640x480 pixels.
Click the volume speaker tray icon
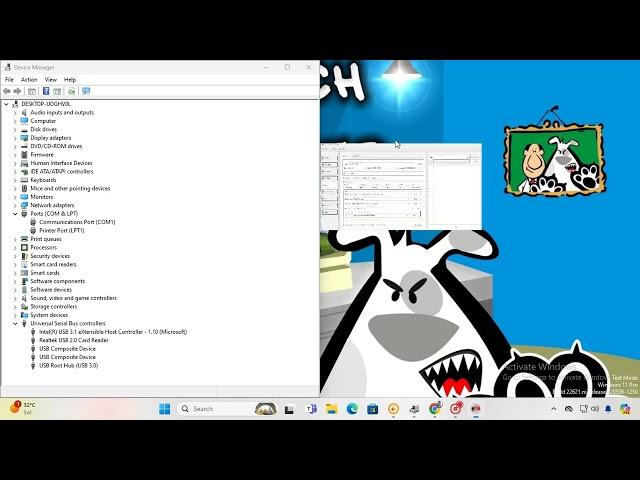pyautogui.click(x=595, y=409)
